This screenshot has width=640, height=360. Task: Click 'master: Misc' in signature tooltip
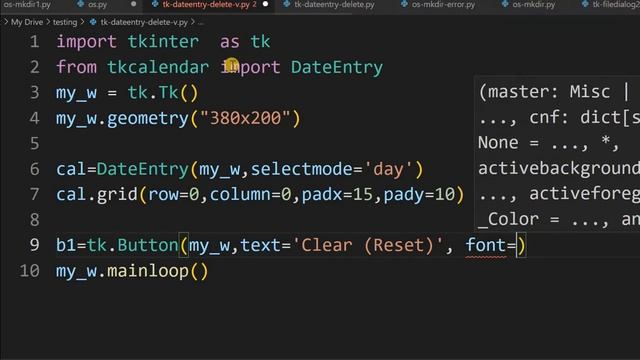click(549, 92)
